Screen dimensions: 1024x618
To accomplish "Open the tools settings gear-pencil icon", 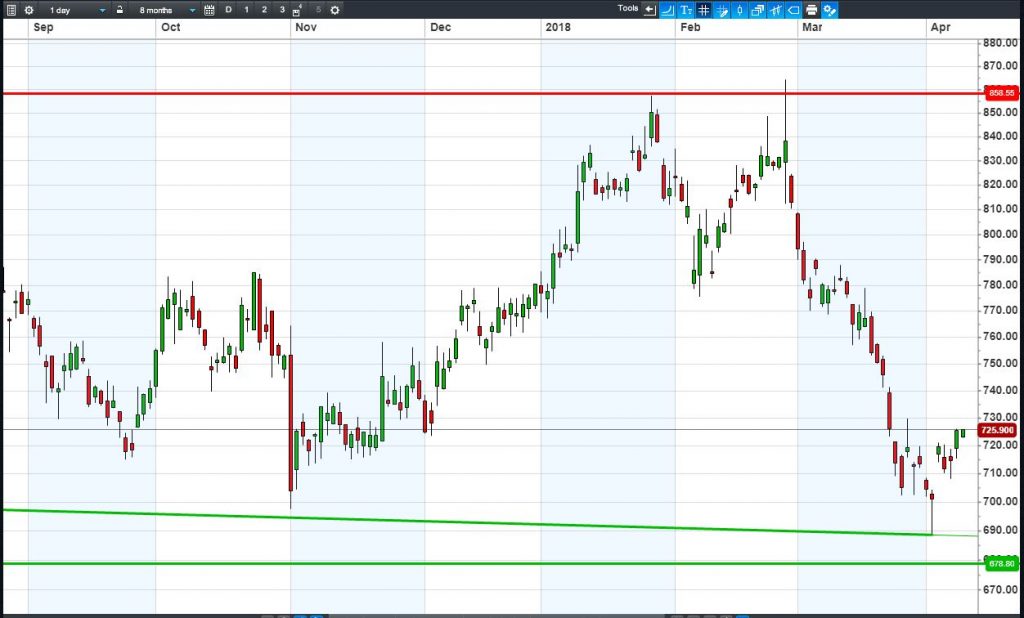I will [x=829, y=10].
